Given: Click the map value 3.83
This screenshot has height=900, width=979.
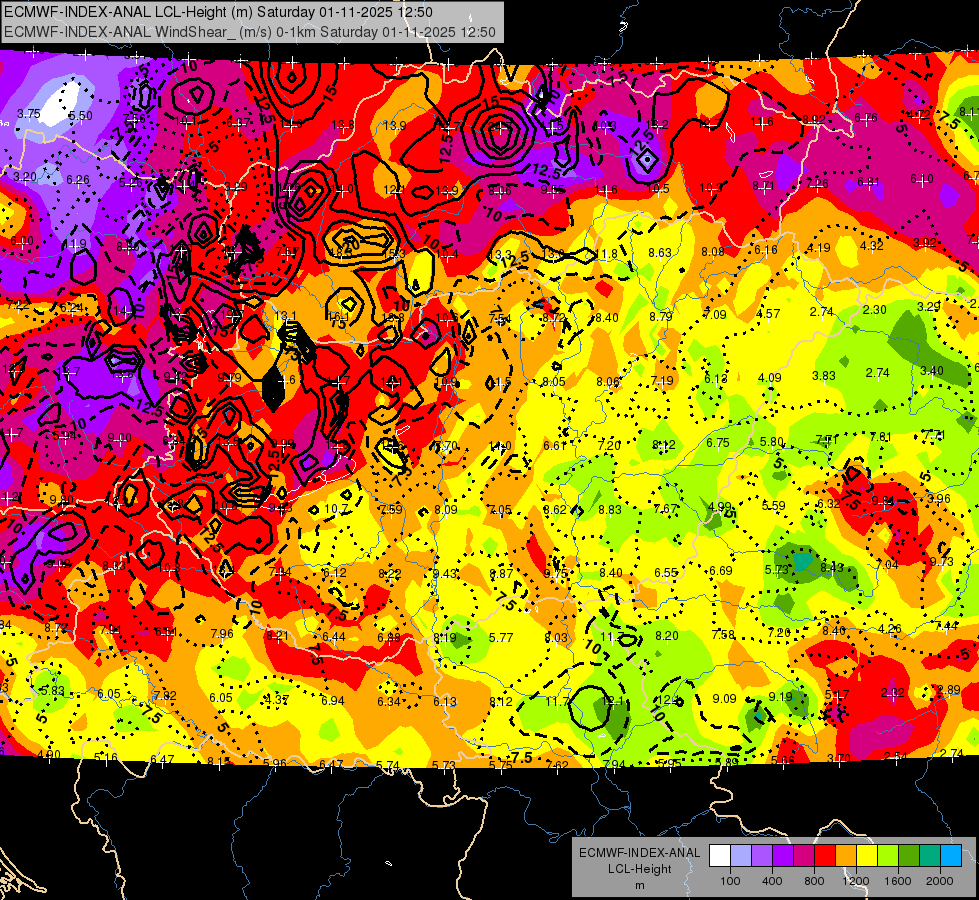Looking at the screenshot, I should (824, 375).
